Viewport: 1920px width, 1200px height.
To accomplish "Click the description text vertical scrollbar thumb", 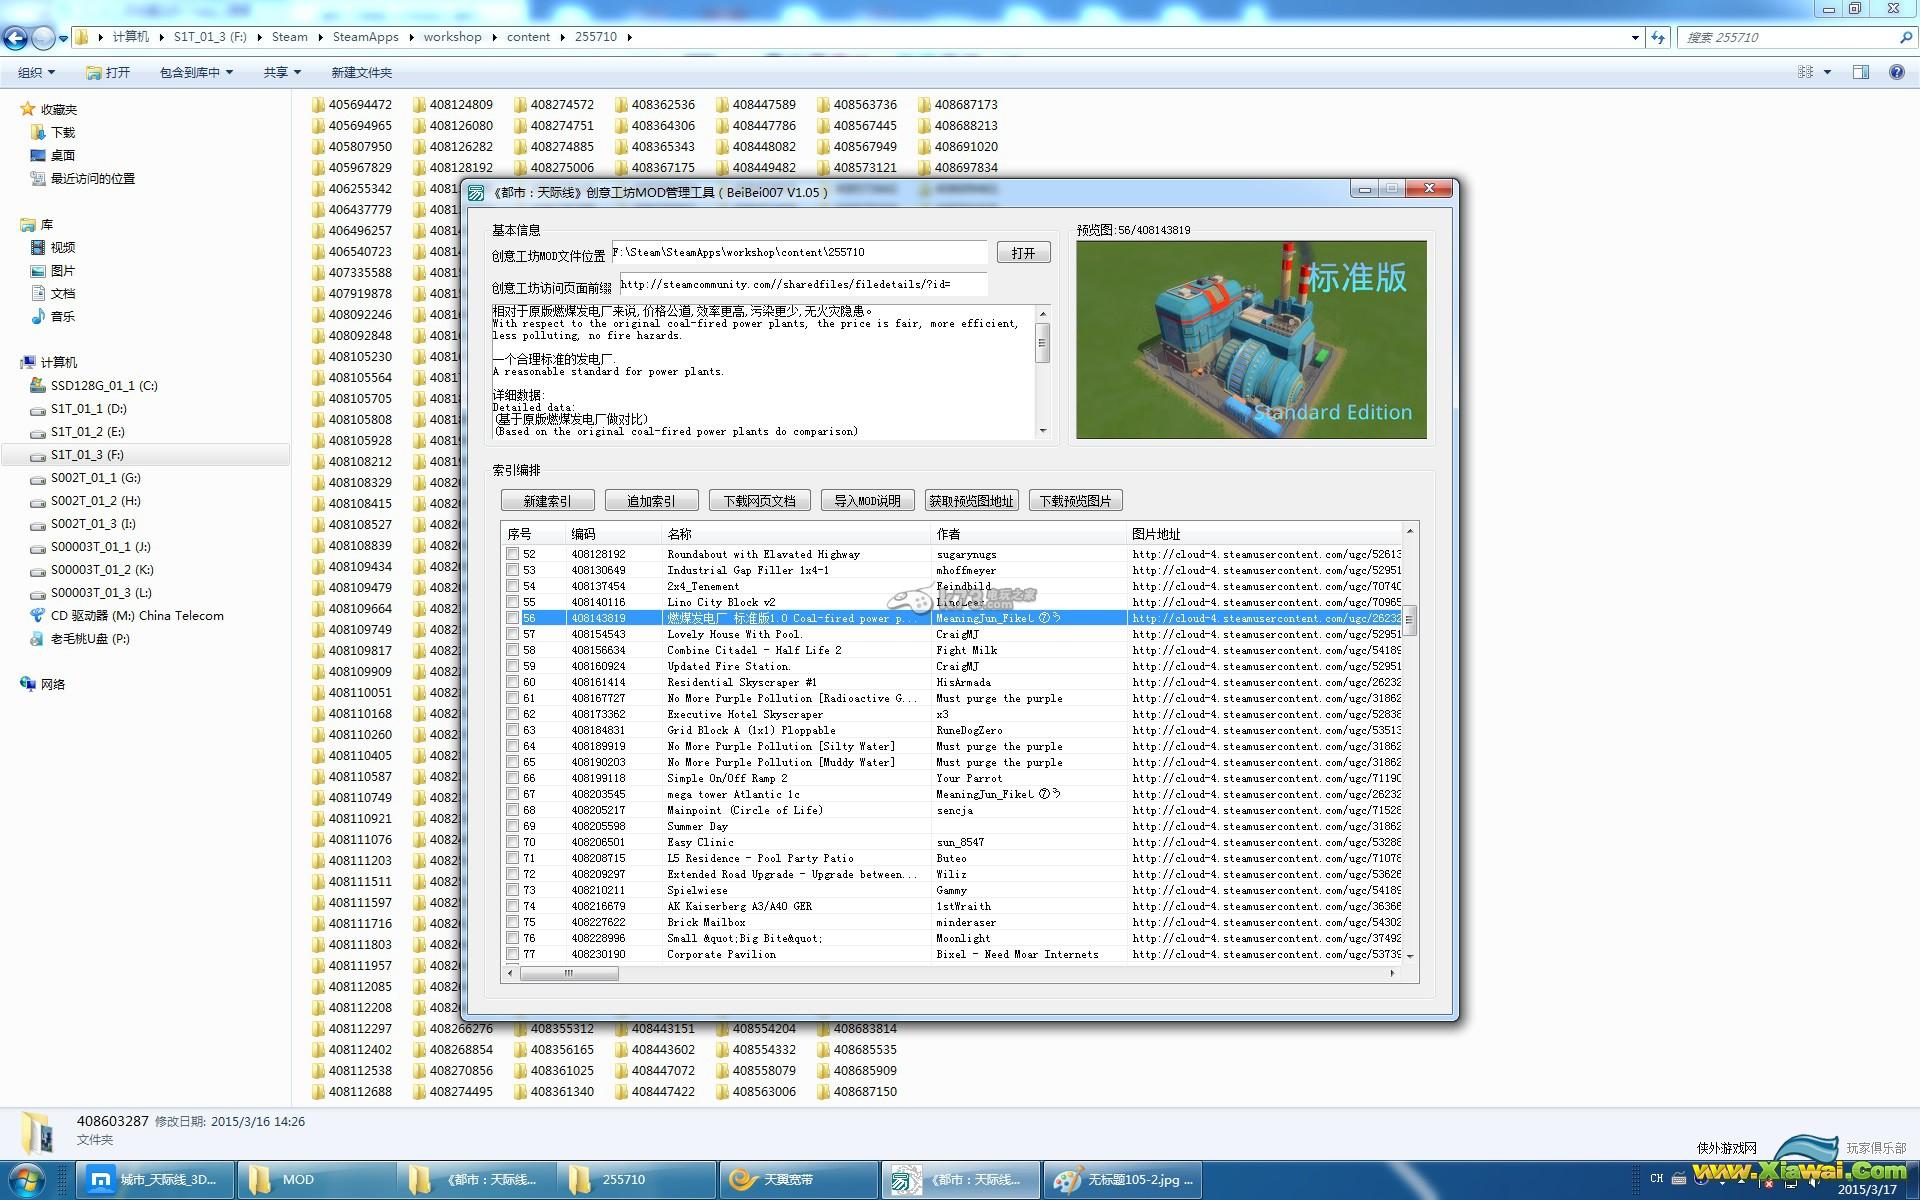I will click(1042, 343).
